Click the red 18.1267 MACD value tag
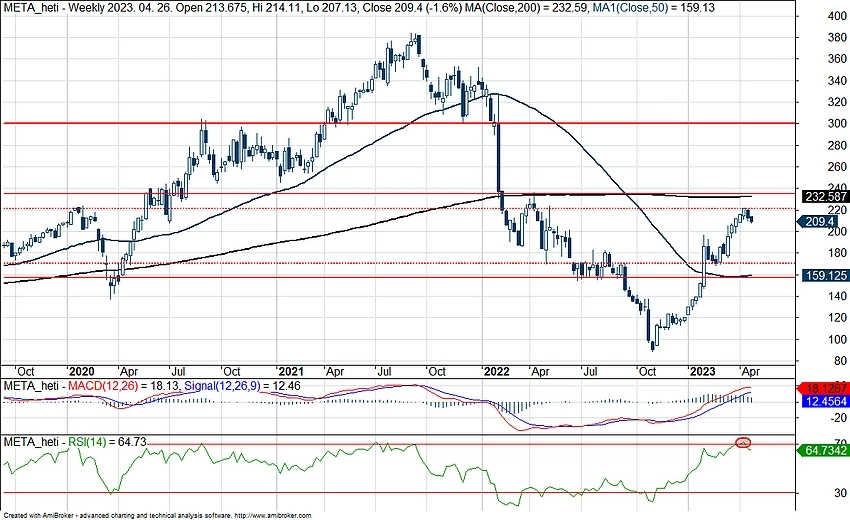 pyautogui.click(x=822, y=388)
